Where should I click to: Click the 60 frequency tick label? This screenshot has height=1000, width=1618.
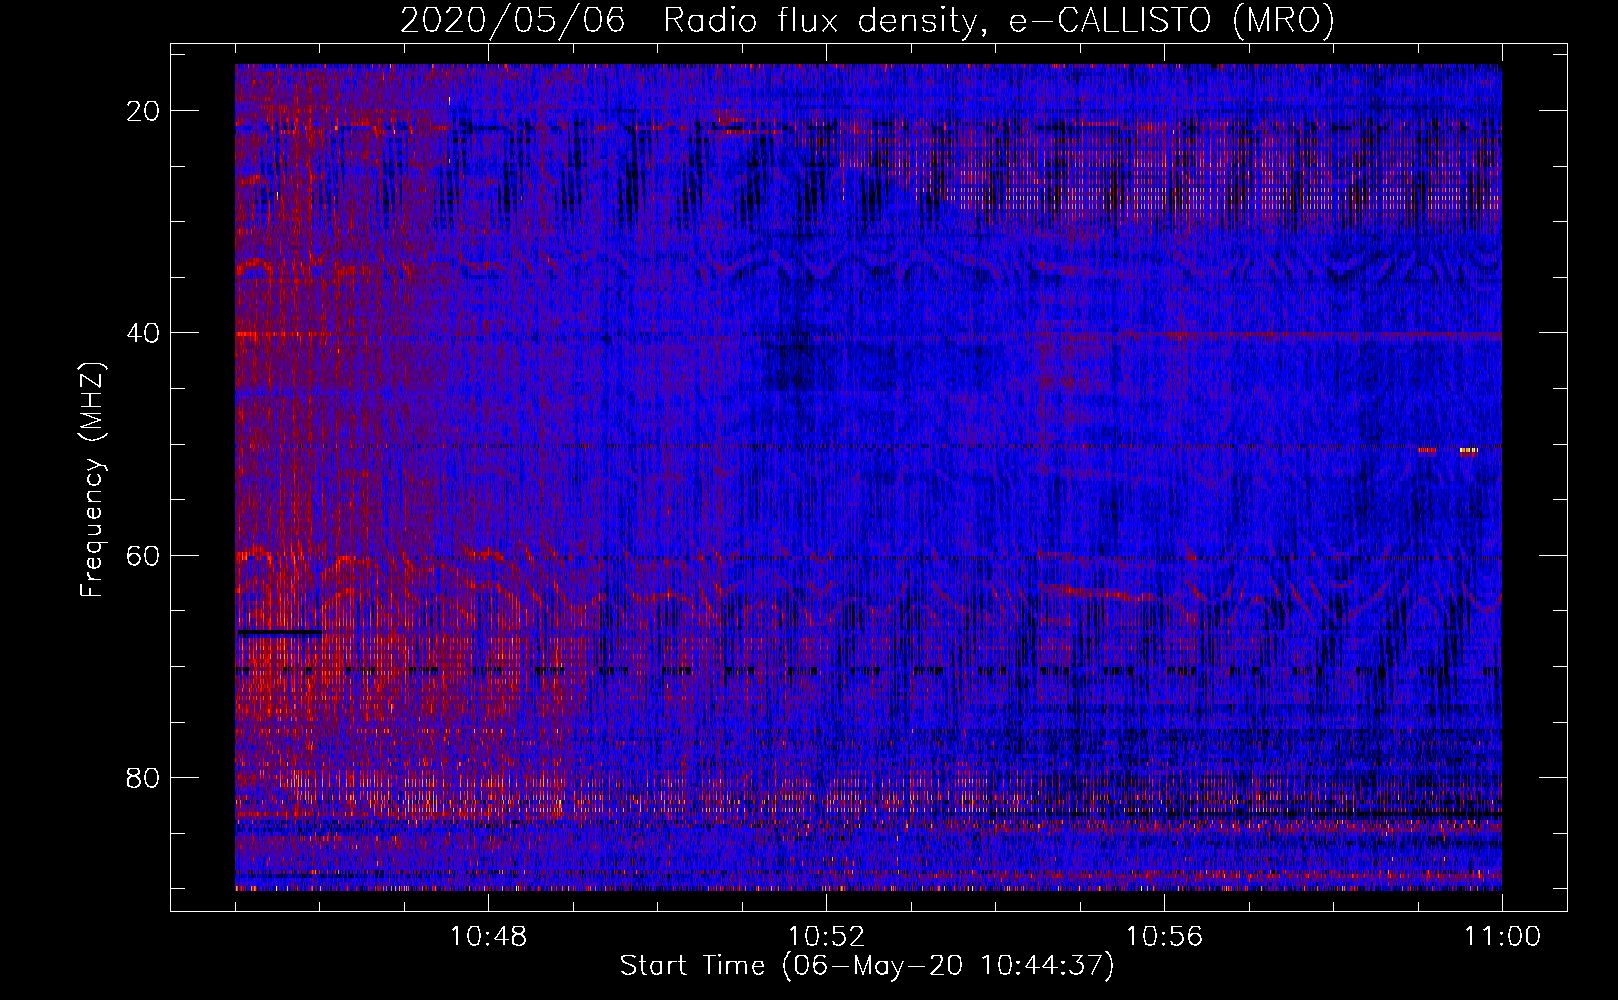pos(145,555)
